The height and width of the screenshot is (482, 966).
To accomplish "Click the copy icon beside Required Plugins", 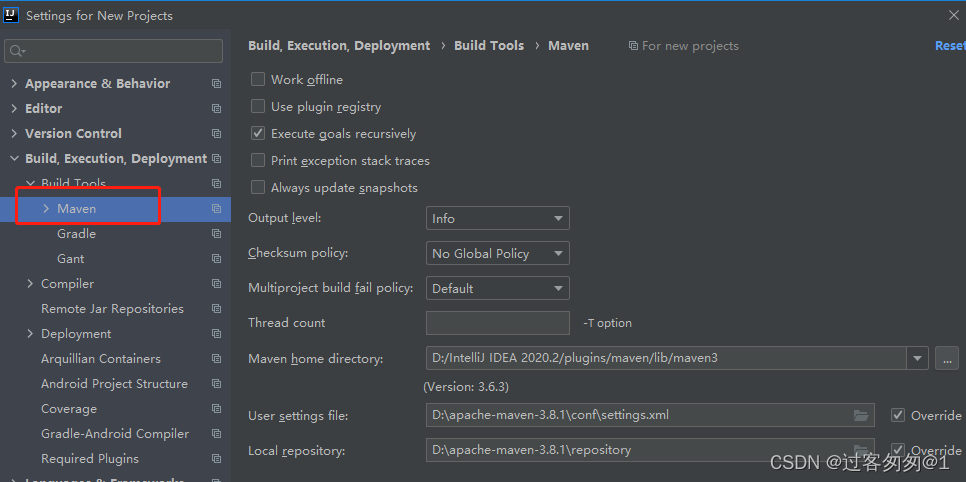I will [x=216, y=459].
